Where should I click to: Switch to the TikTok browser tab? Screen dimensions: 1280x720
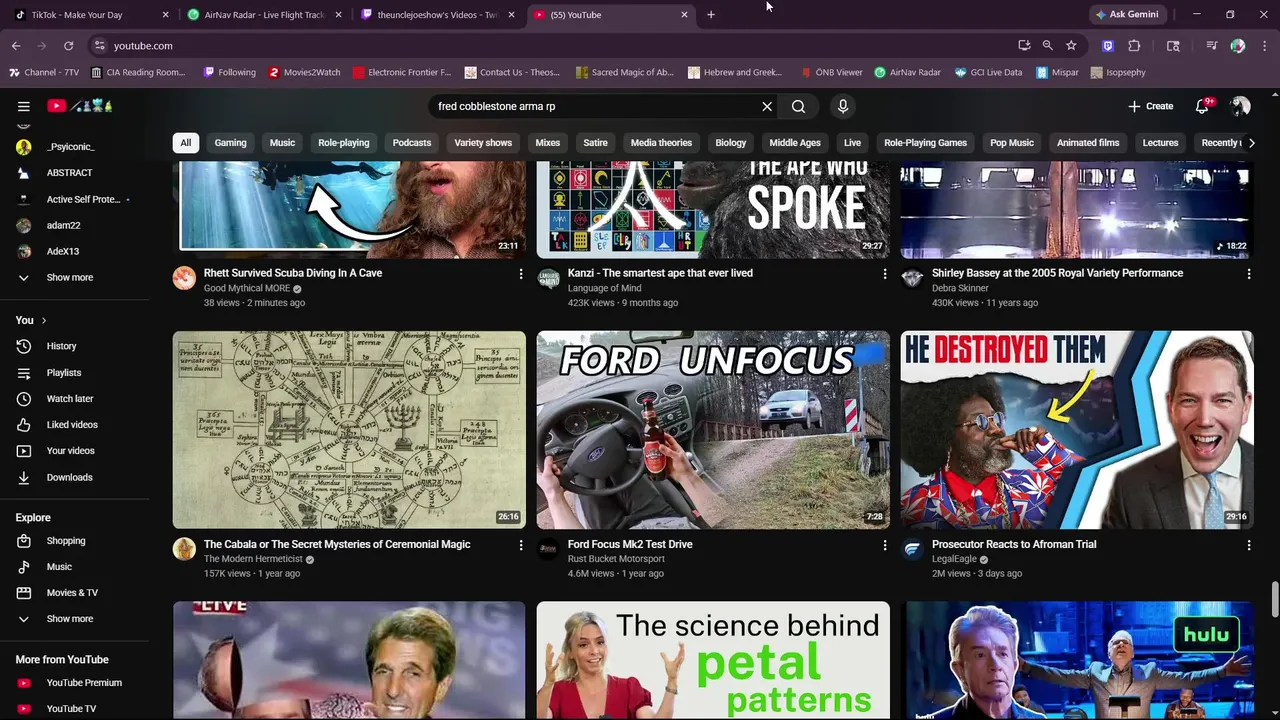[88, 15]
